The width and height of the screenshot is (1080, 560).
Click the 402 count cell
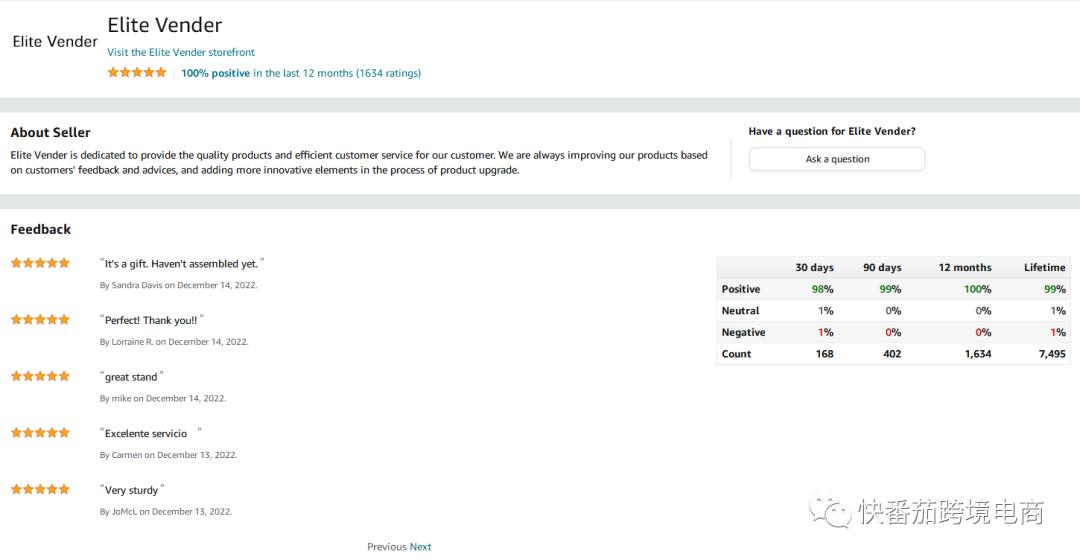892,354
